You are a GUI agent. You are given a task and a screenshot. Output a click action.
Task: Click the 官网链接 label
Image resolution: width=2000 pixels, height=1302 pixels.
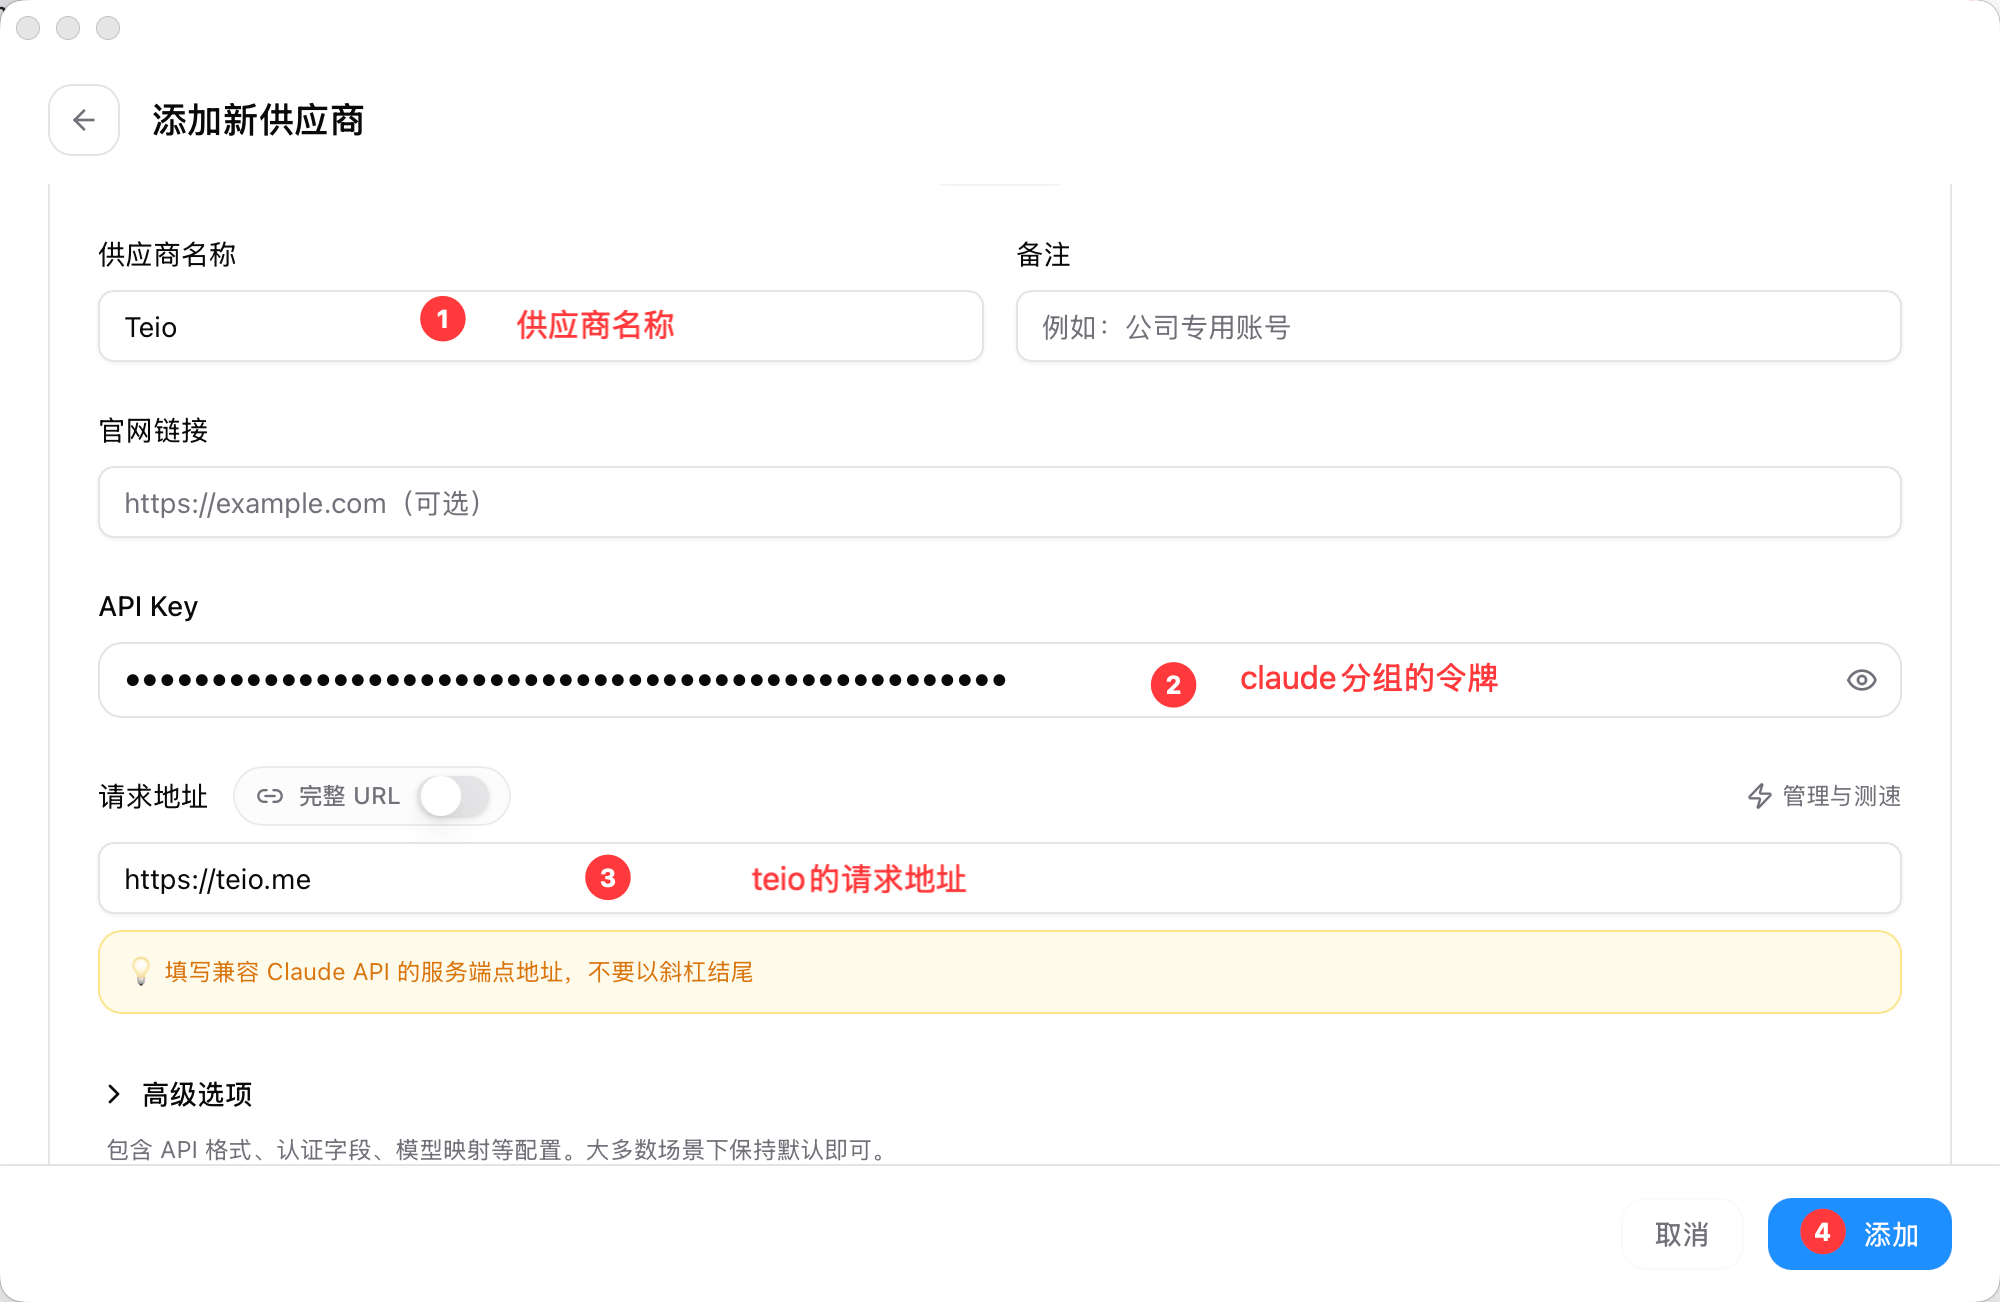(153, 430)
